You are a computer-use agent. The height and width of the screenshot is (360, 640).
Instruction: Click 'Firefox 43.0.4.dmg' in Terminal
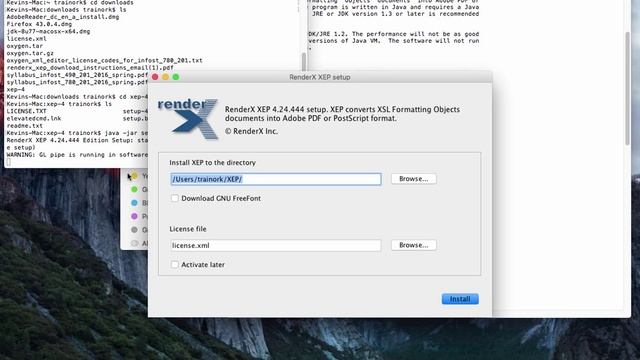[39, 24]
